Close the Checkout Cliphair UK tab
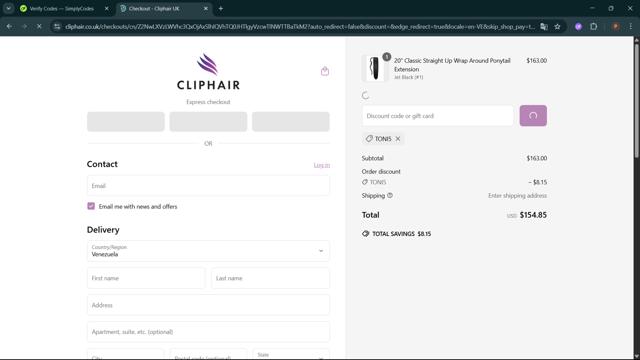Image resolution: width=640 pixels, height=360 pixels. (x=206, y=9)
